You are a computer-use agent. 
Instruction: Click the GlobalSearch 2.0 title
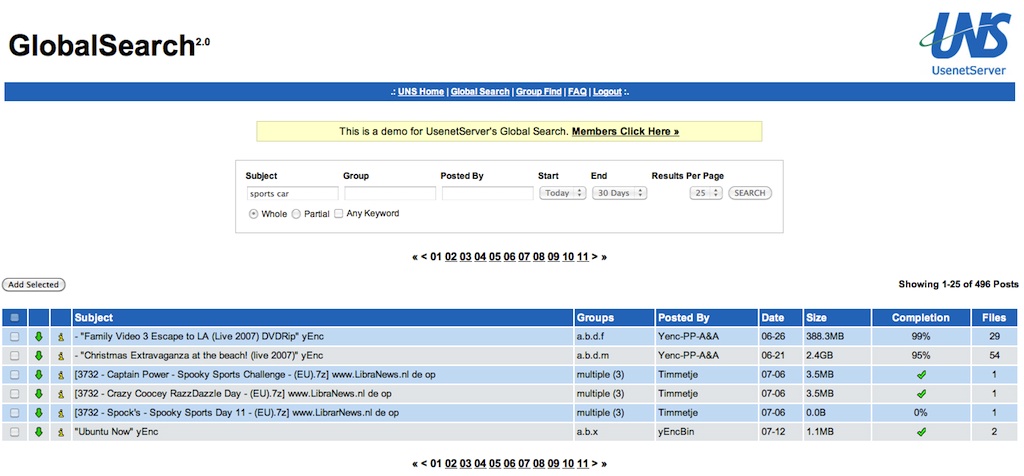point(109,46)
